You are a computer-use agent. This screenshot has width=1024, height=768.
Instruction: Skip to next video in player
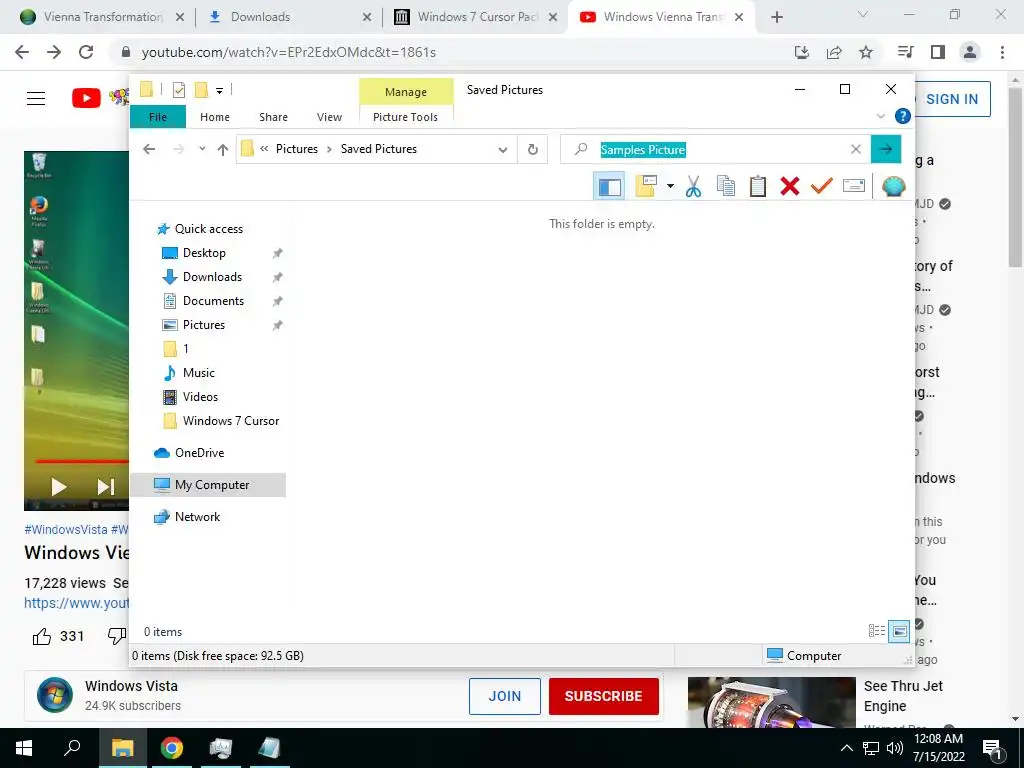click(x=105, y=487)
